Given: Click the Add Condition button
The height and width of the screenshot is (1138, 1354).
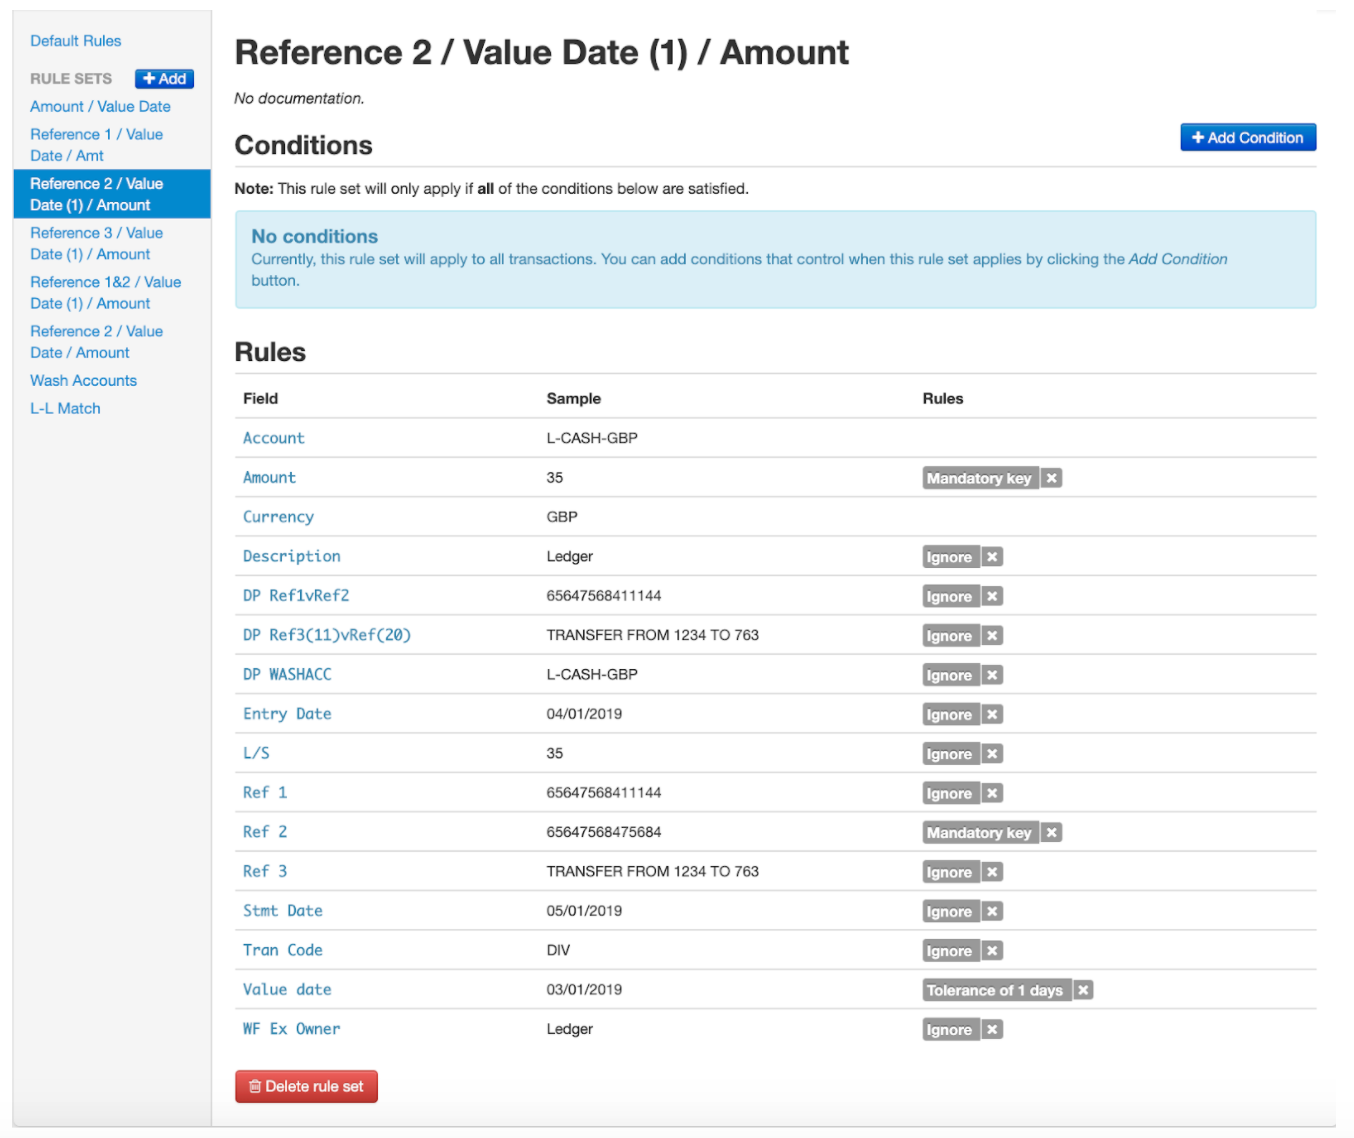Looking at the screenshot, I should [x=1248, y=137].
